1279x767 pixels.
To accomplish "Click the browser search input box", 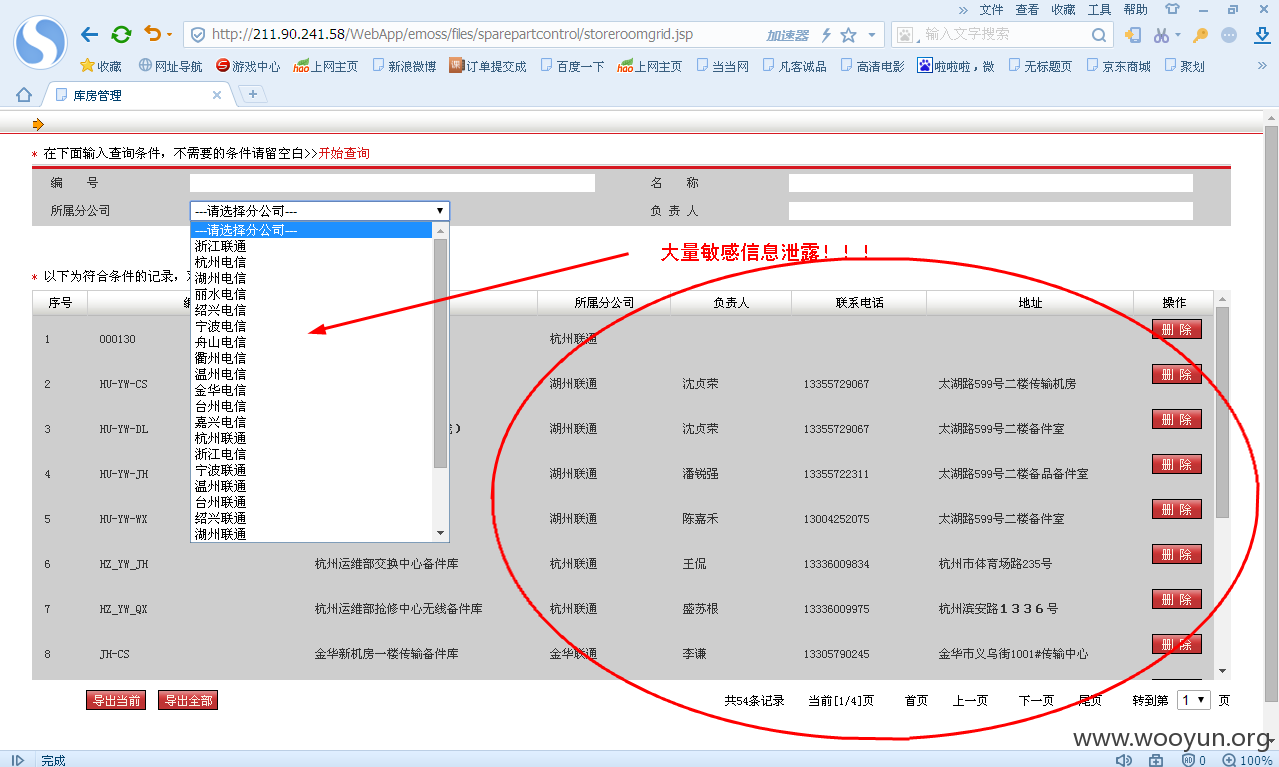I will [x=1003, y=35].
